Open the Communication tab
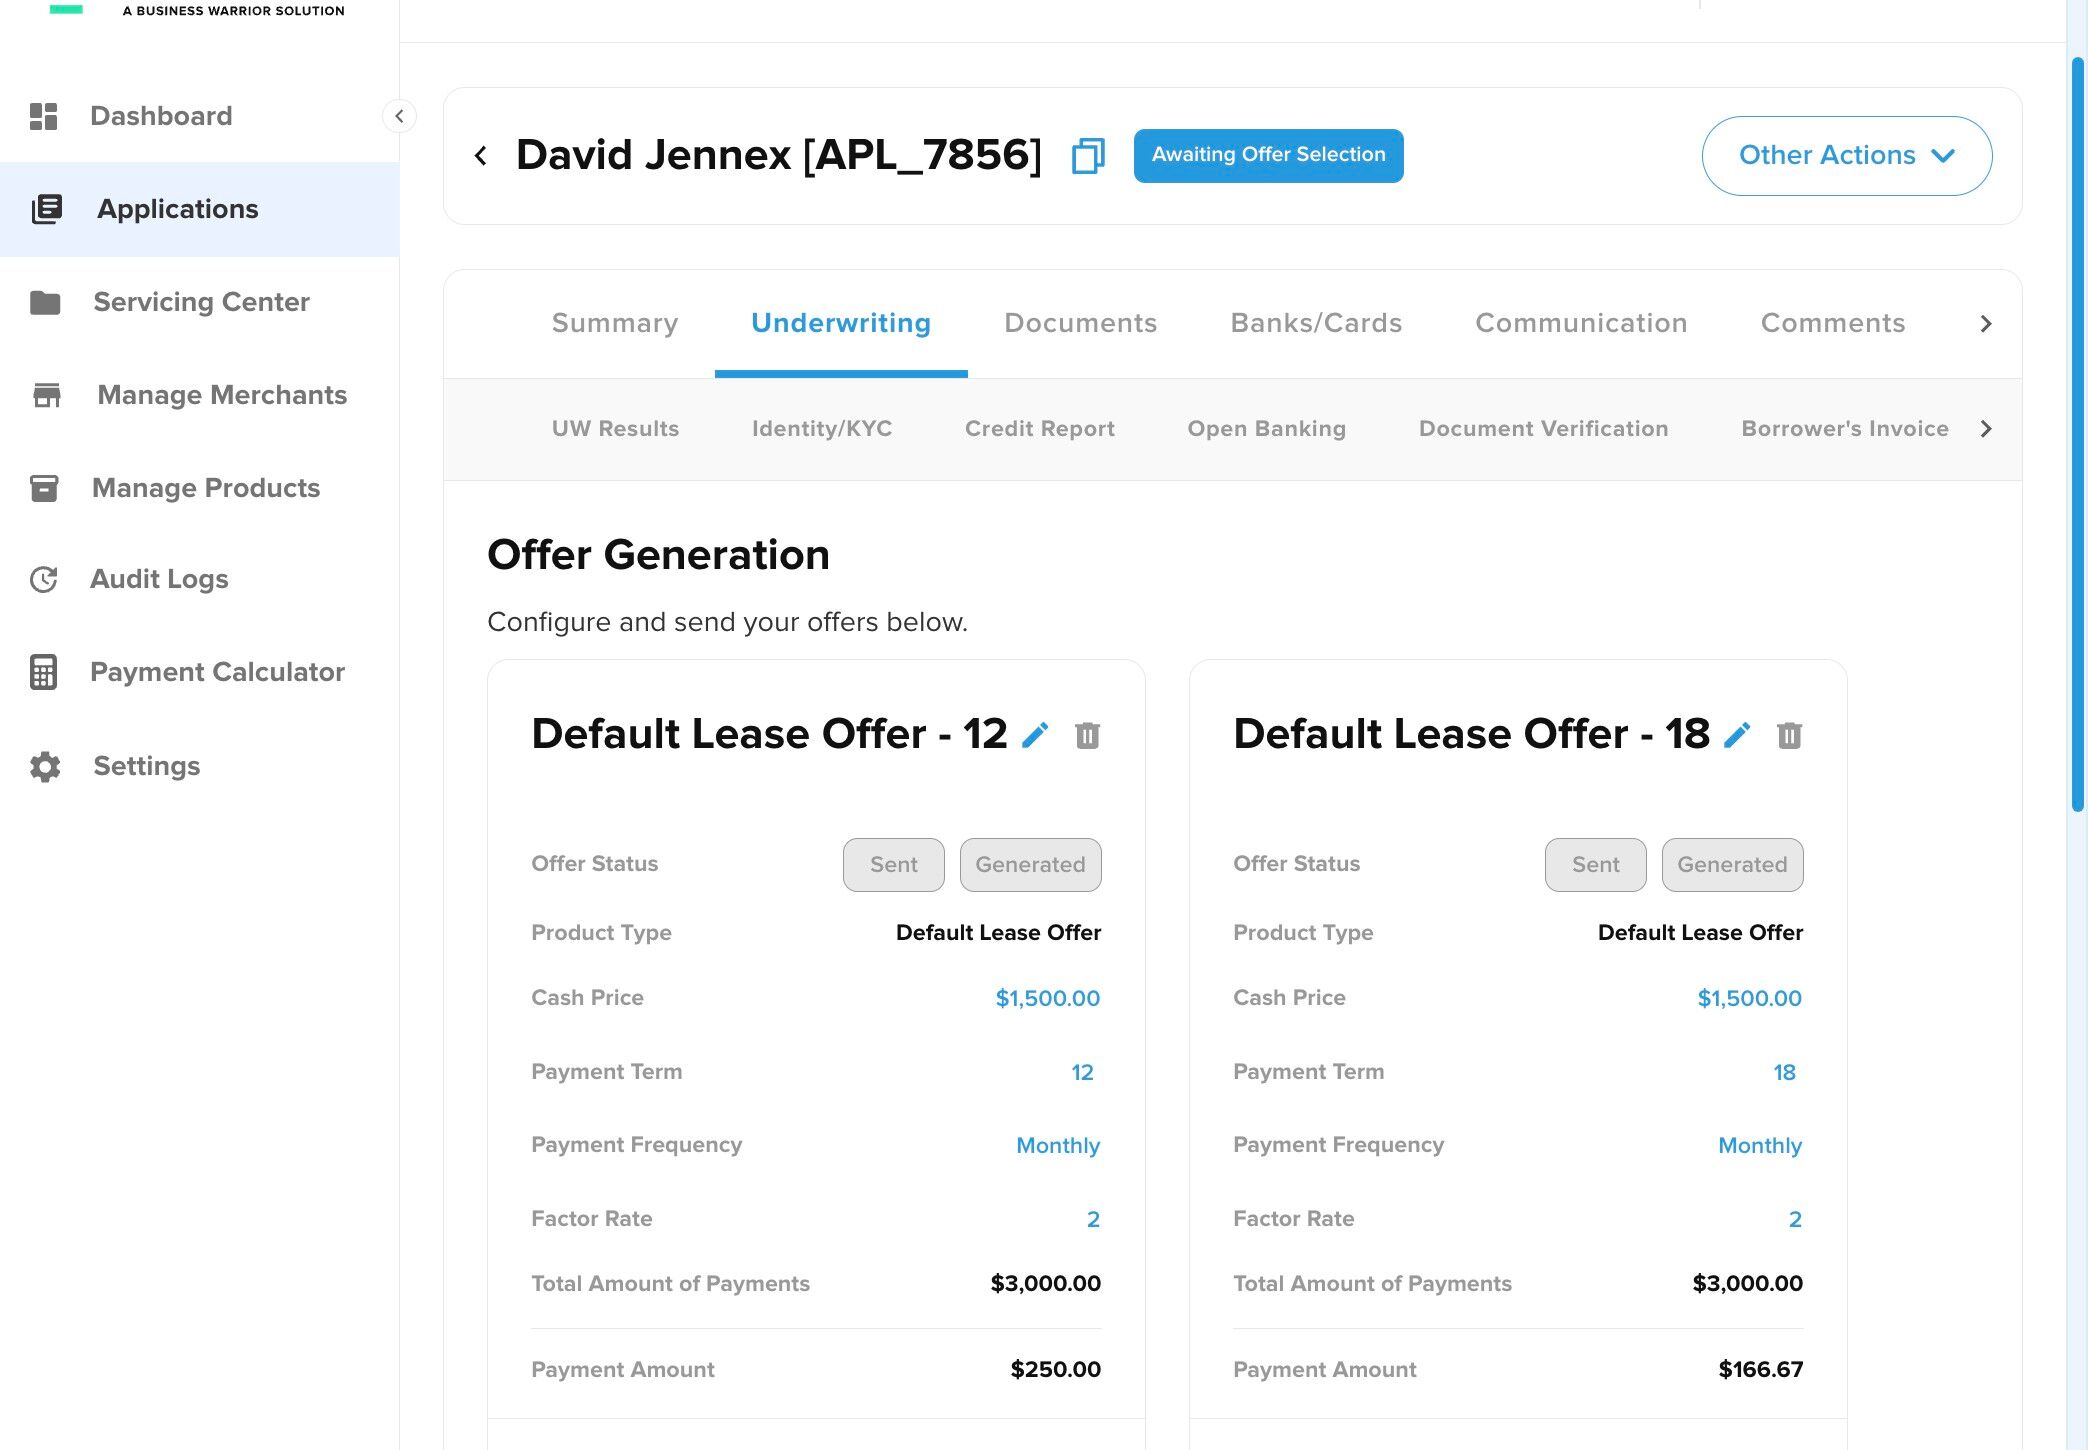The width and height of the screenshot is (2088, 1450). click(x=1582, y=323)
